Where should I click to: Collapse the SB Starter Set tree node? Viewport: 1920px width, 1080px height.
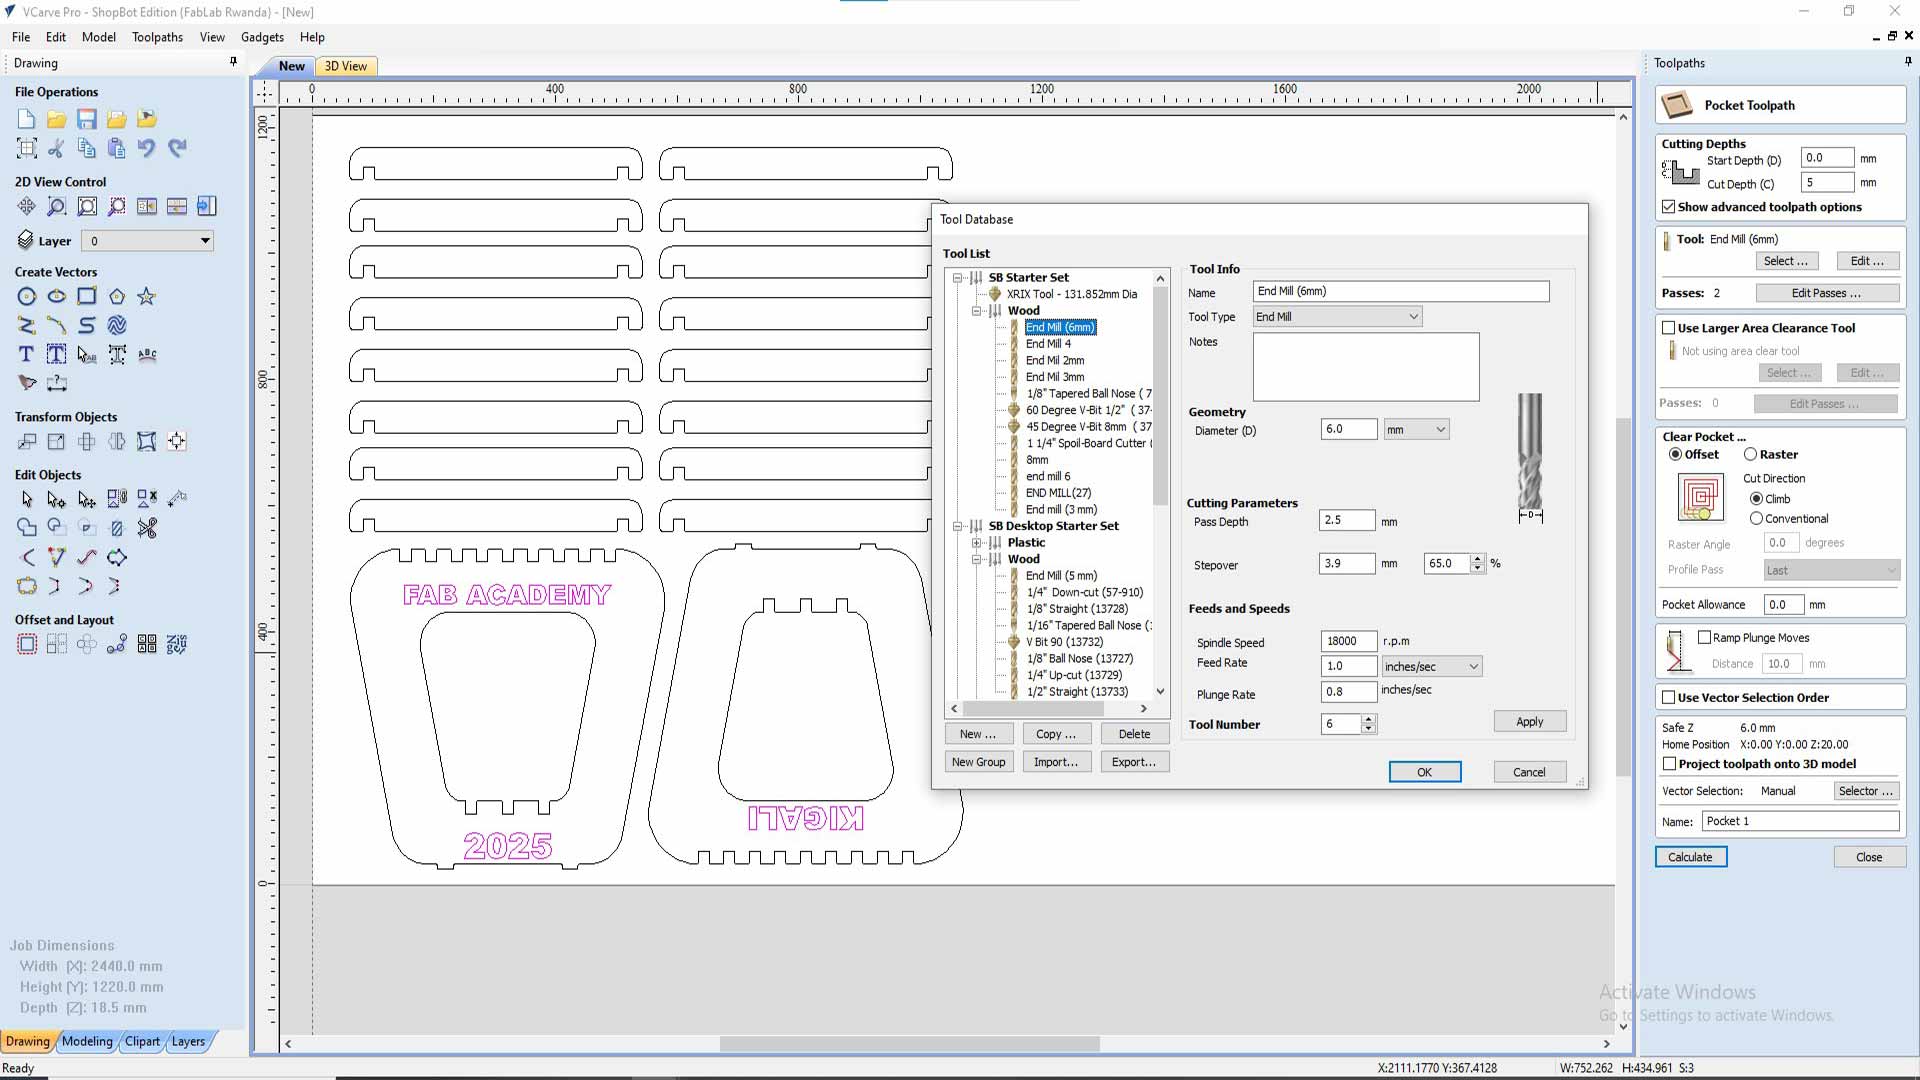pos(957,278)
